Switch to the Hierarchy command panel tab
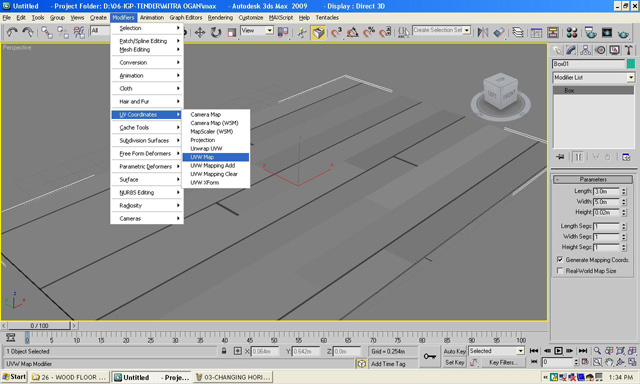 coord(585,50)
